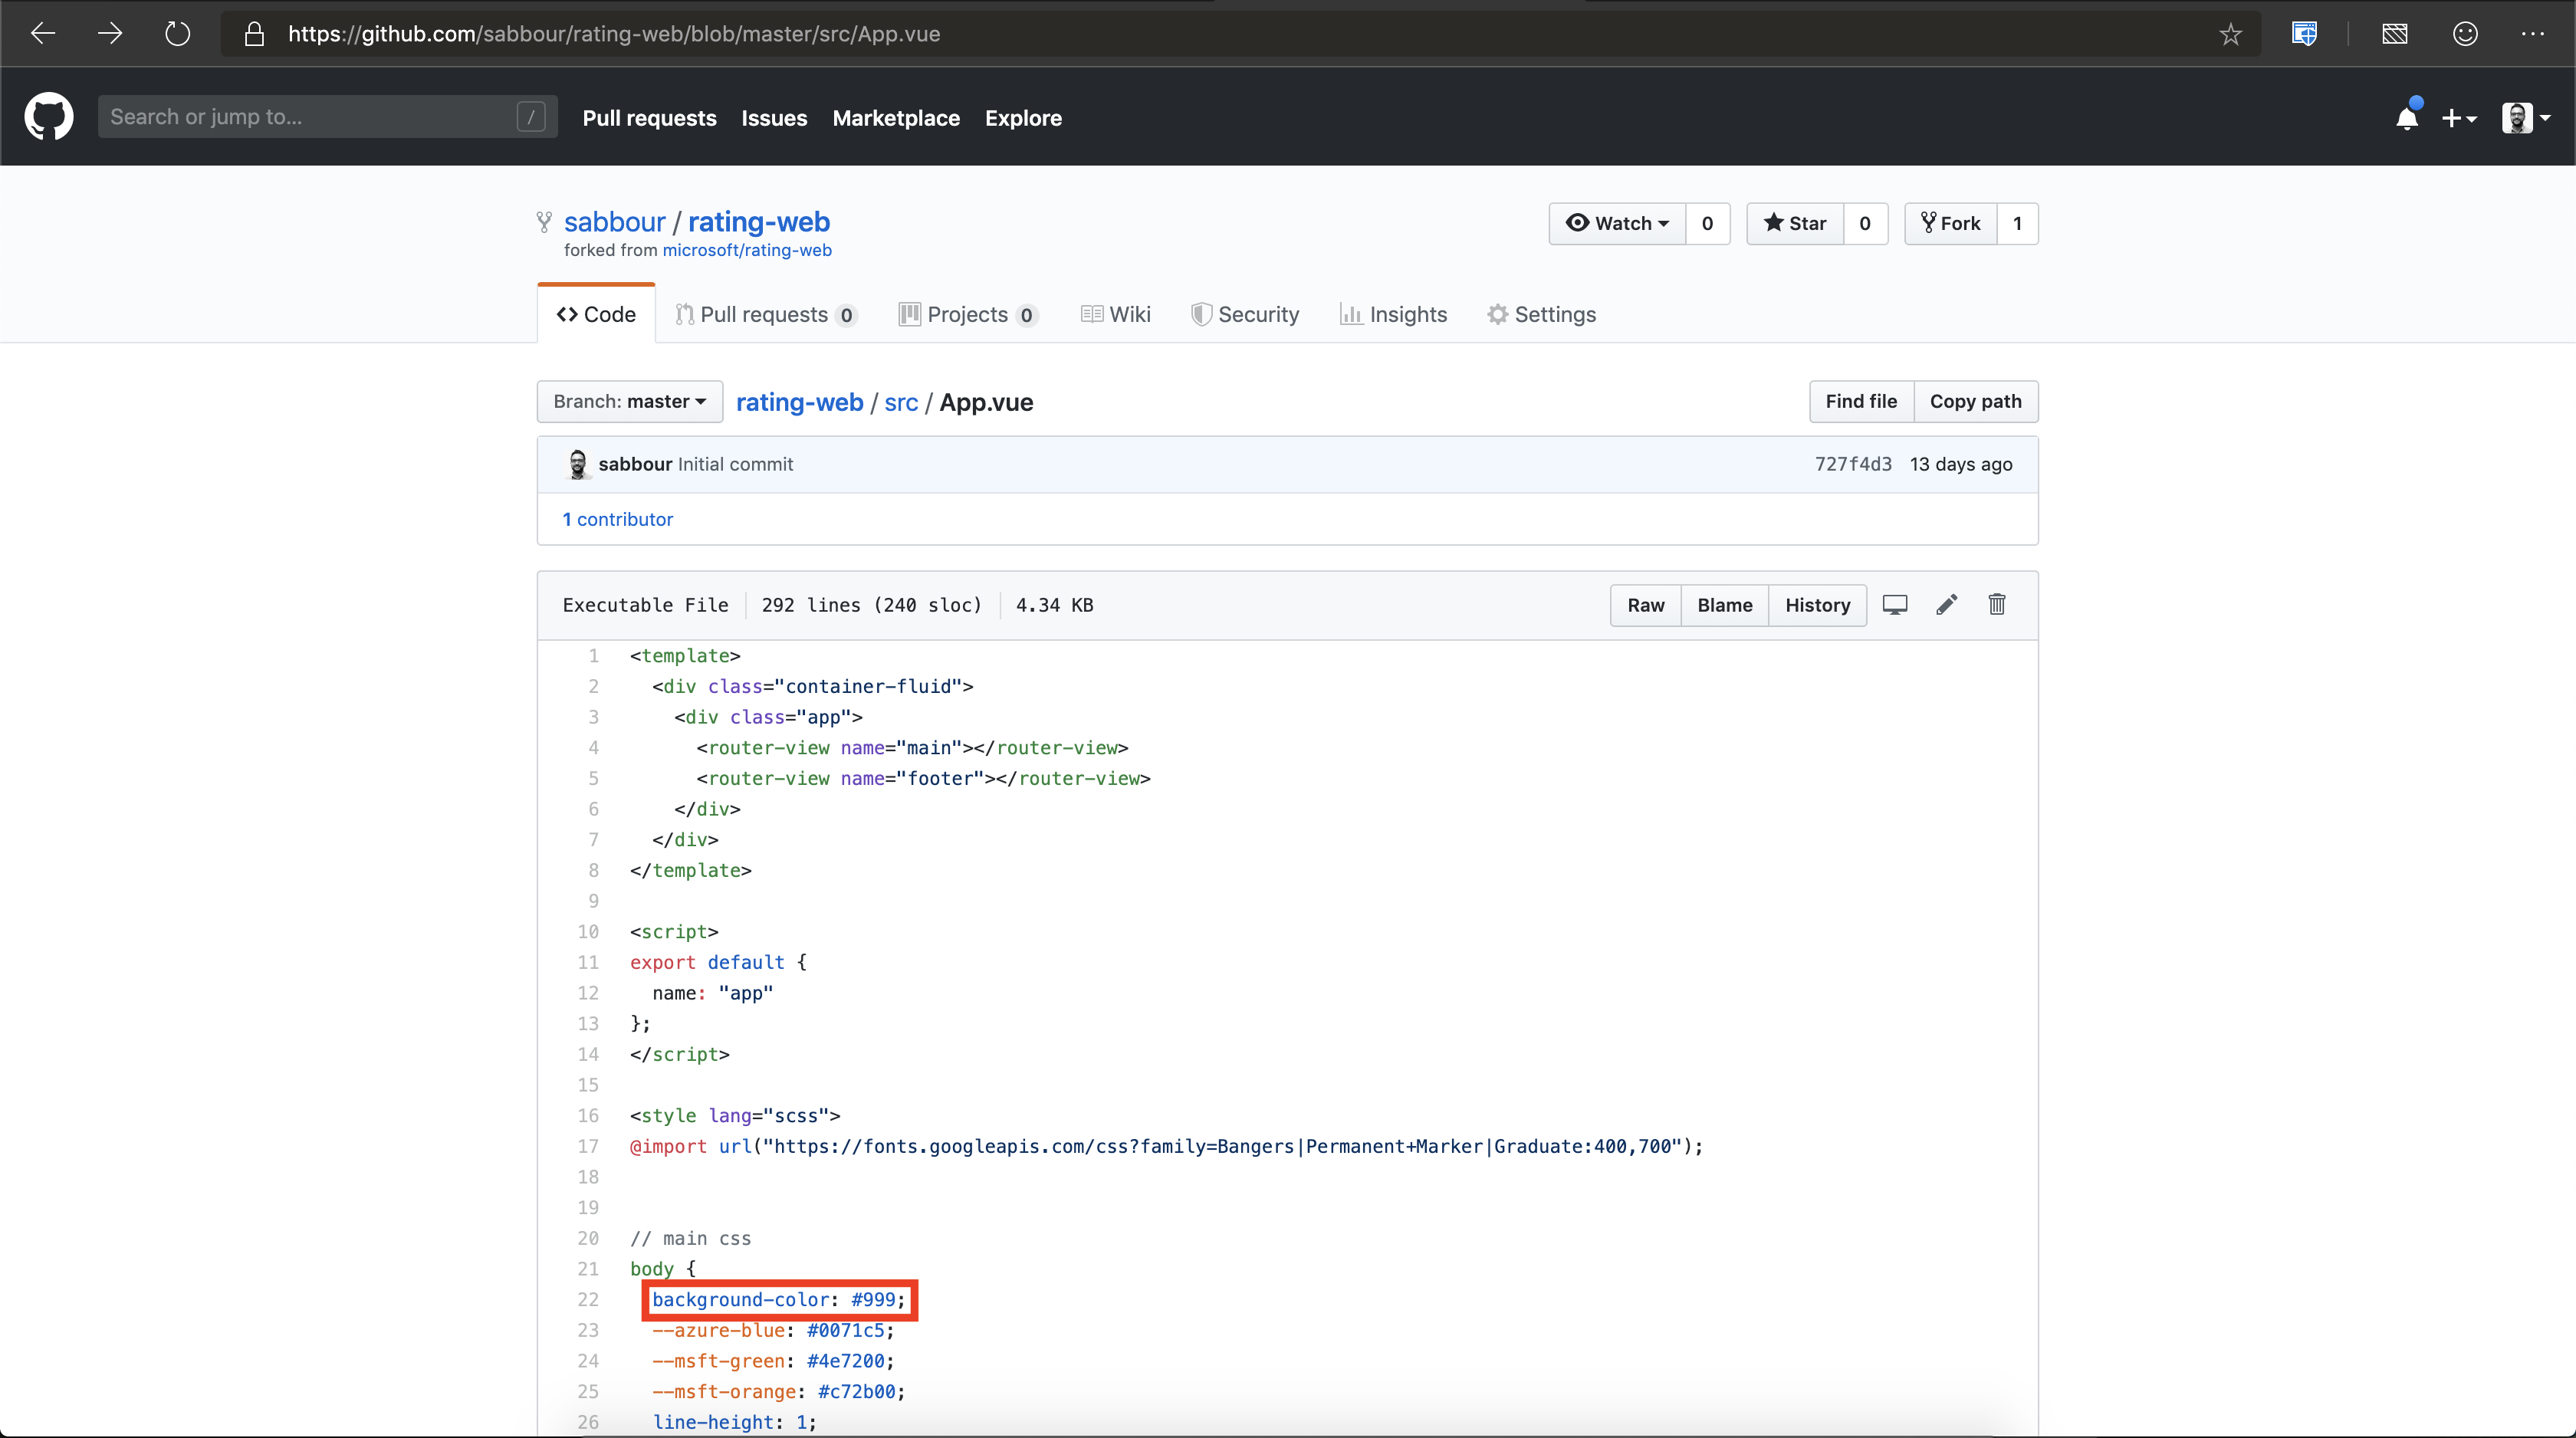Click the Find file button
The image size is (2576, 1438).
(1860, 401)
